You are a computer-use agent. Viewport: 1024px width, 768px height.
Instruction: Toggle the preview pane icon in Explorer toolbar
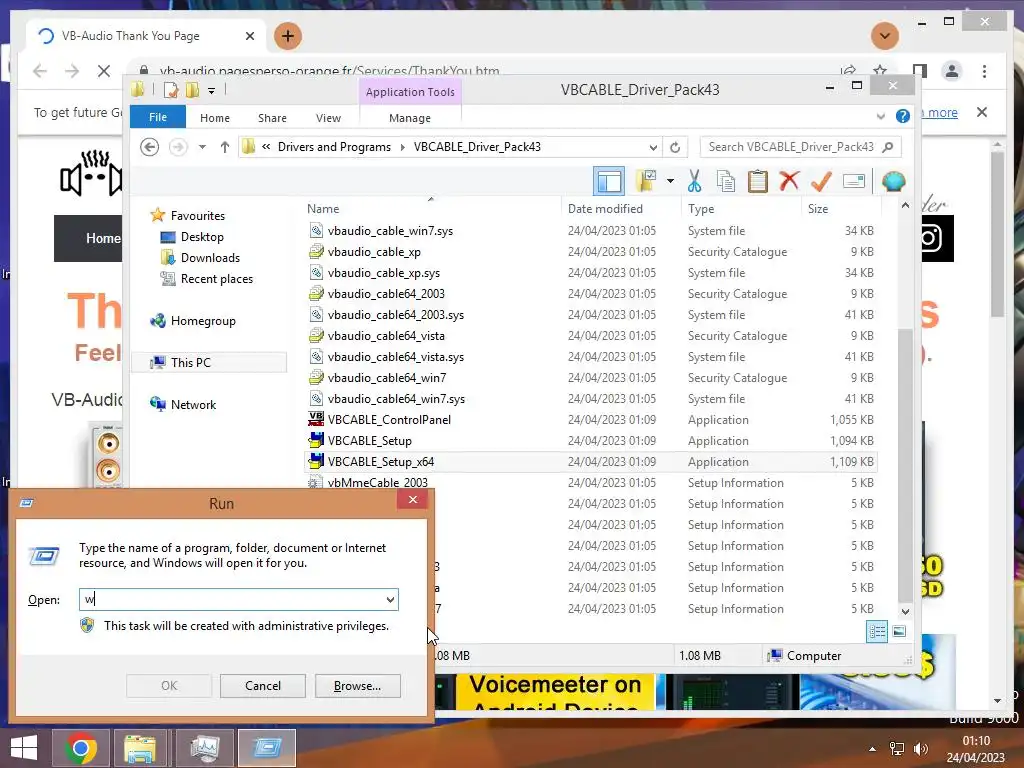point(609,181)
